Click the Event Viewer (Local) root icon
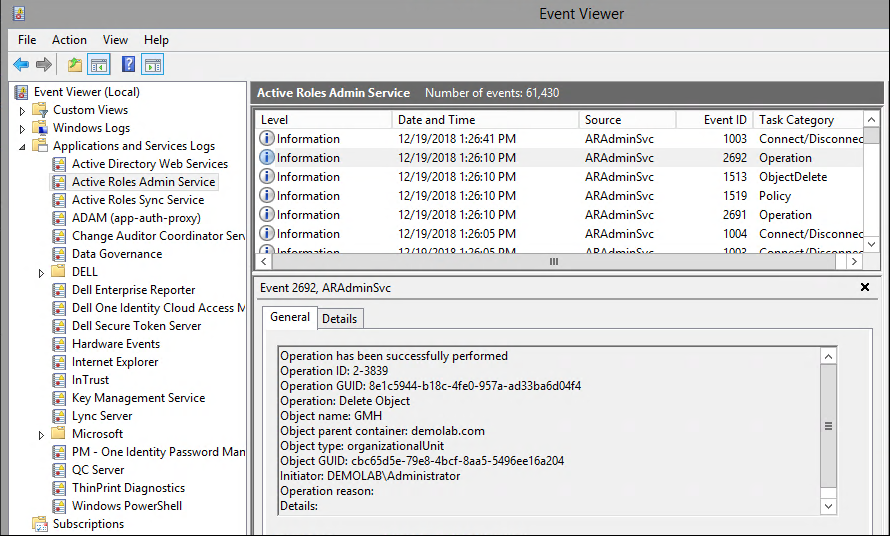The image size is (890, 536). pos(22,92)
